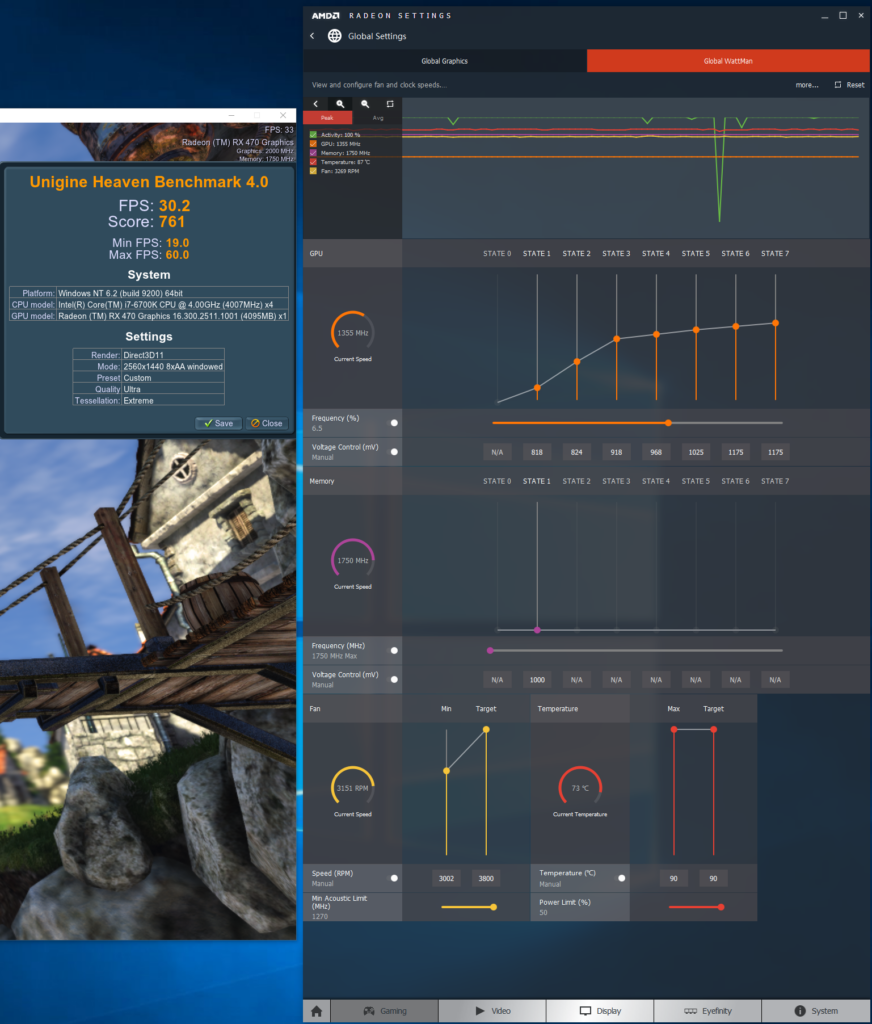Click the 1750 MHz memory speed gauge
Viewport: 872px width, 1024px height.
pyautogui.click(x=353, y=560)
